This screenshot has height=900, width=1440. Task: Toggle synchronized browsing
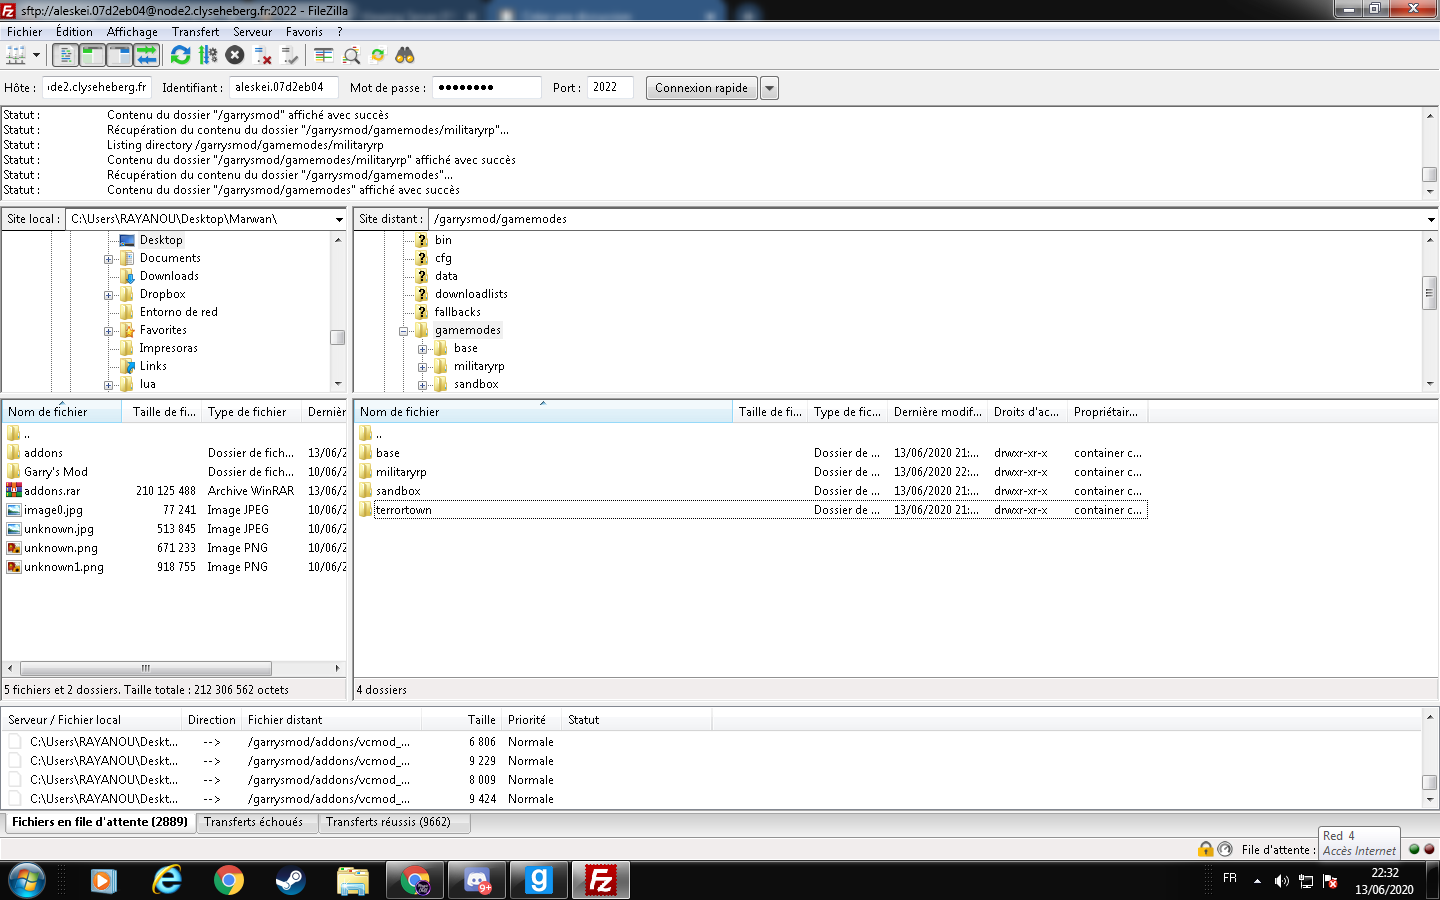378,55
